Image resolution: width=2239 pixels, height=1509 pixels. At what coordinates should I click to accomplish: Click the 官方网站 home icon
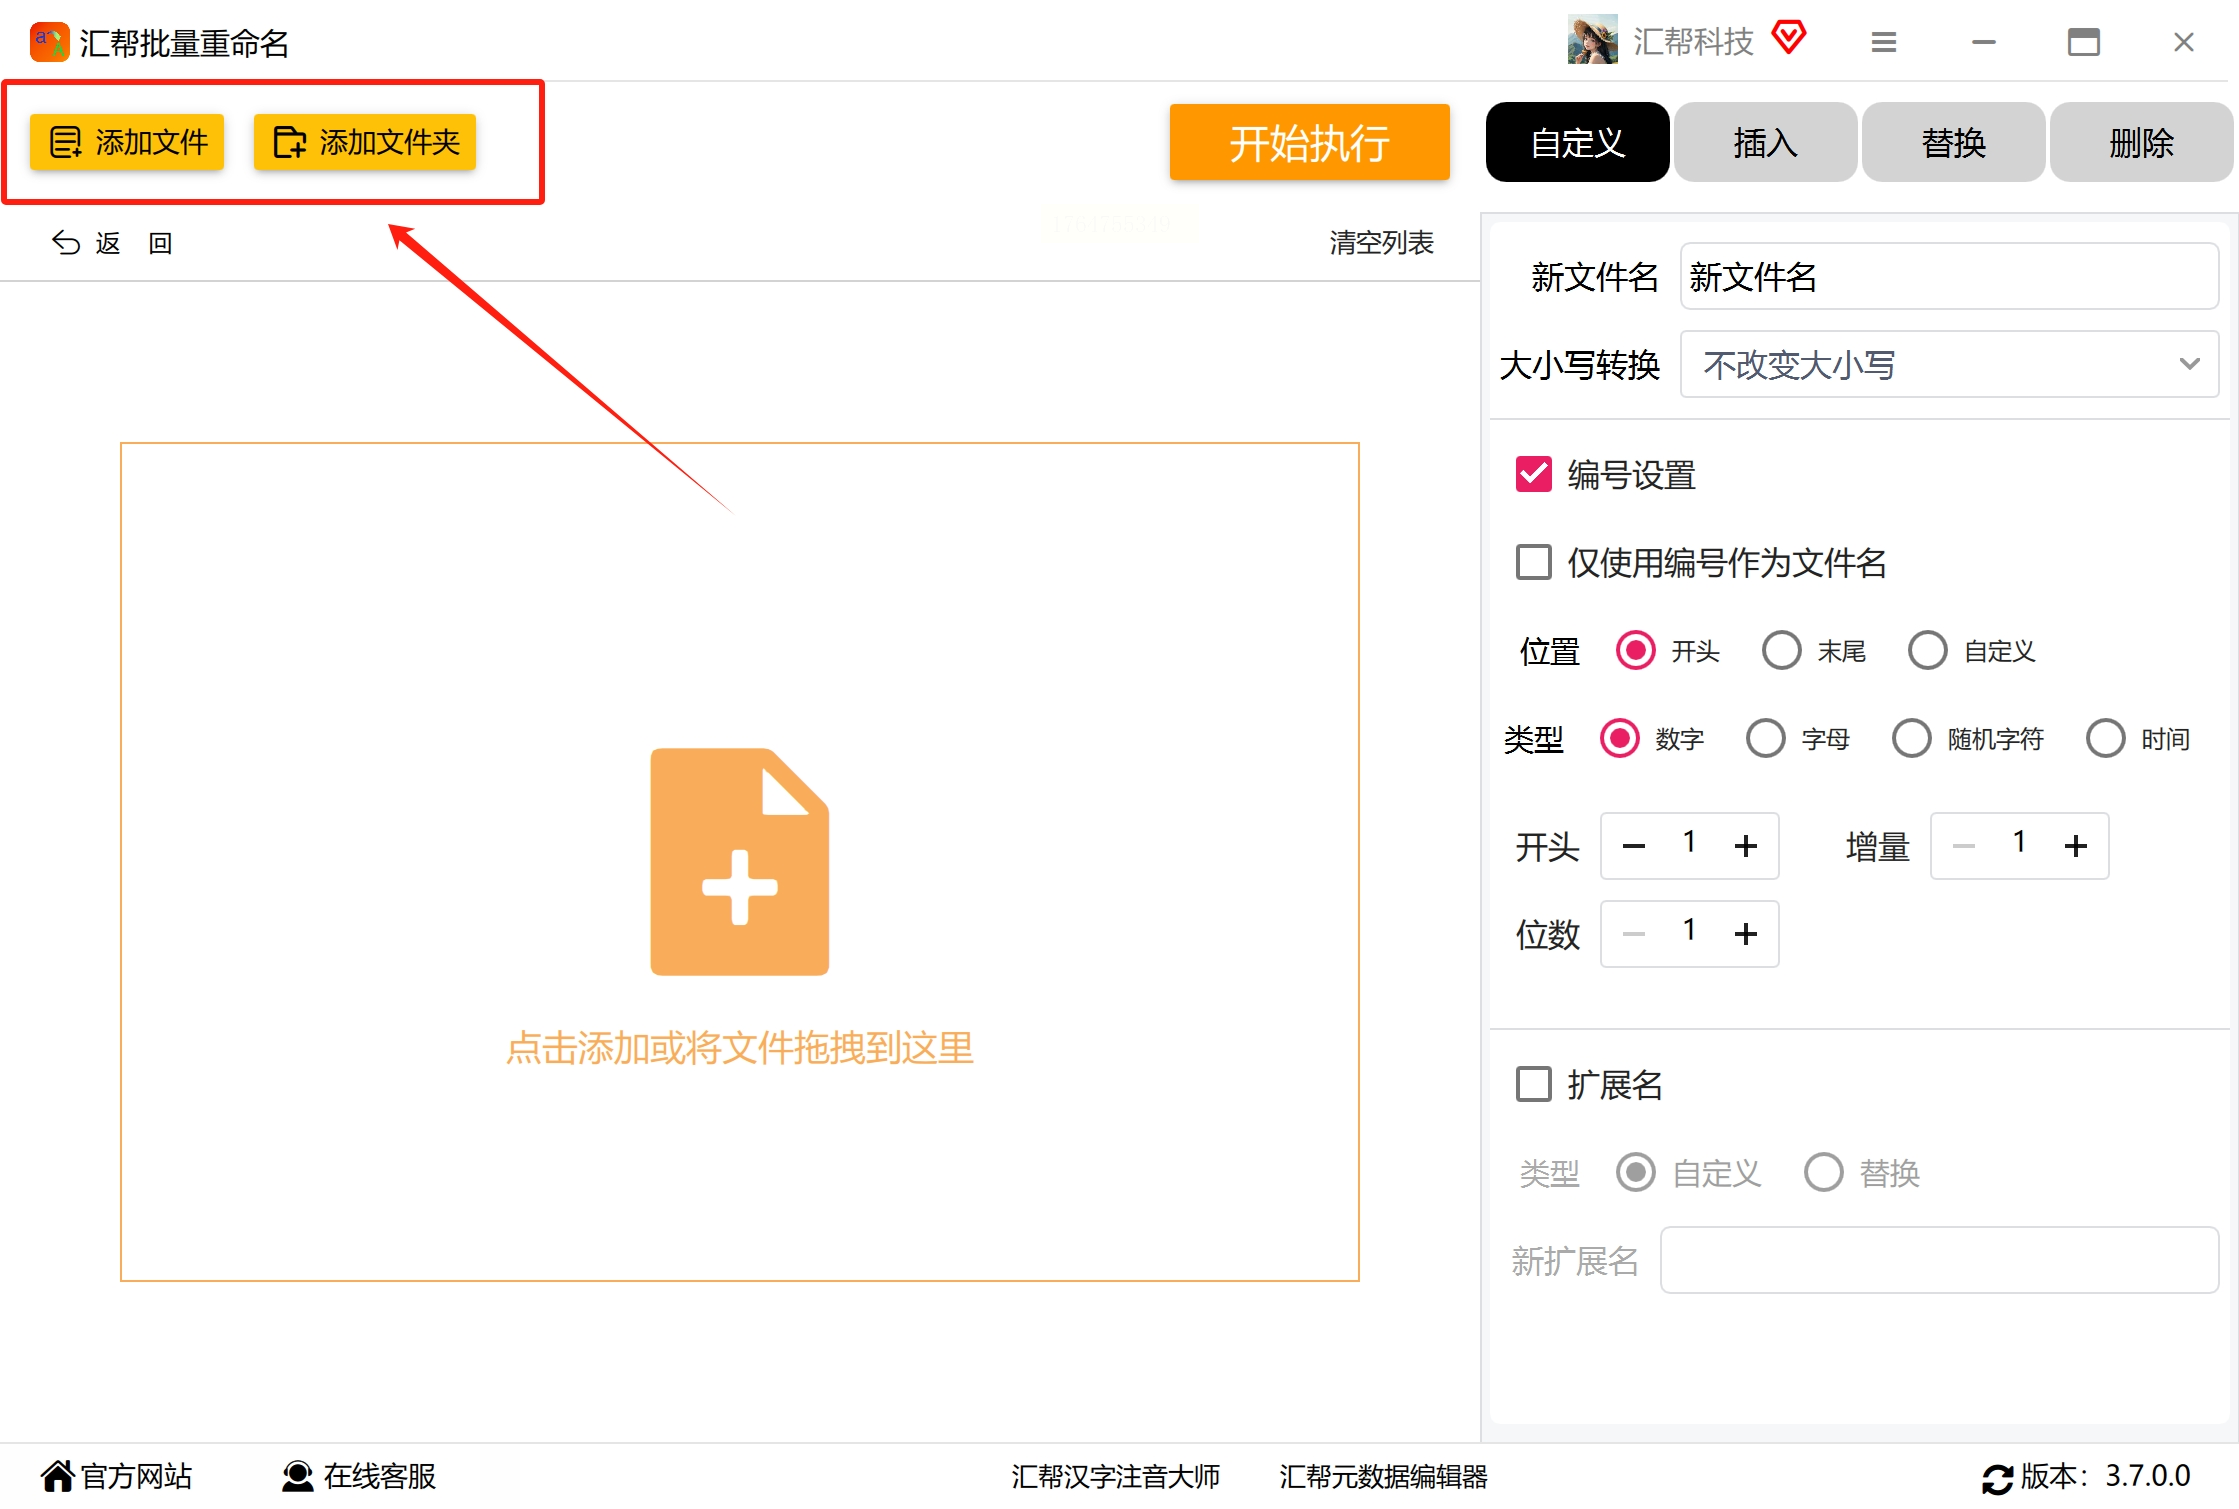point(58,1475)
